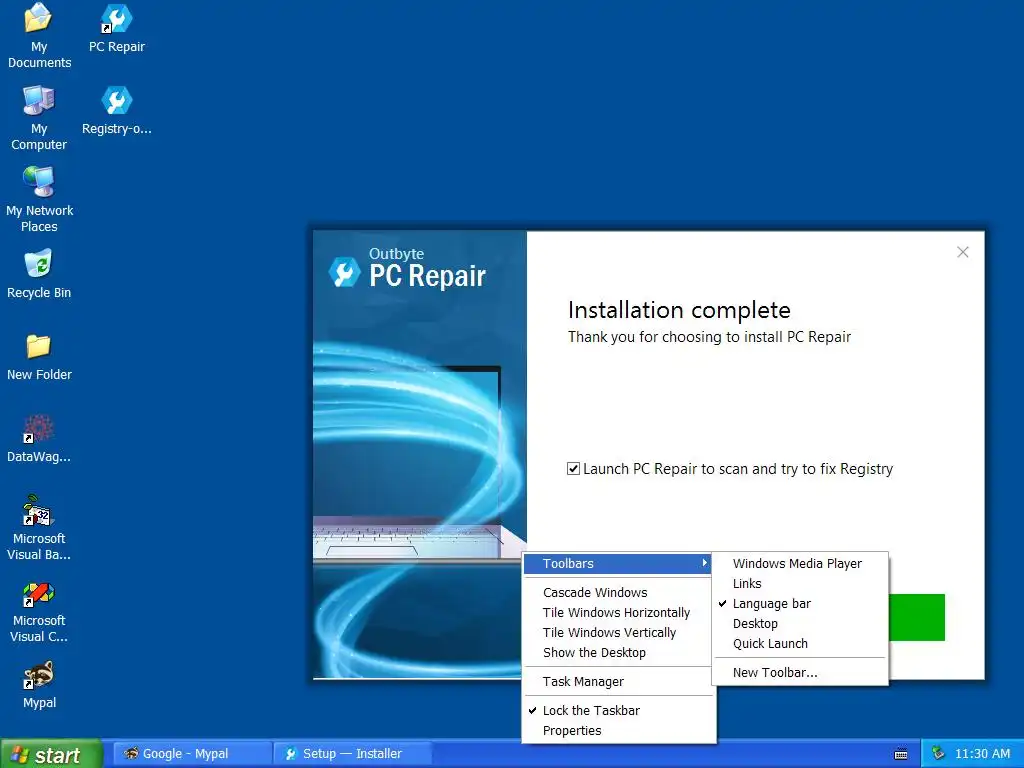Screen dimensions: 1024x768
Task: Choose Tile Windows Vertically
Action: pos(618,632)
